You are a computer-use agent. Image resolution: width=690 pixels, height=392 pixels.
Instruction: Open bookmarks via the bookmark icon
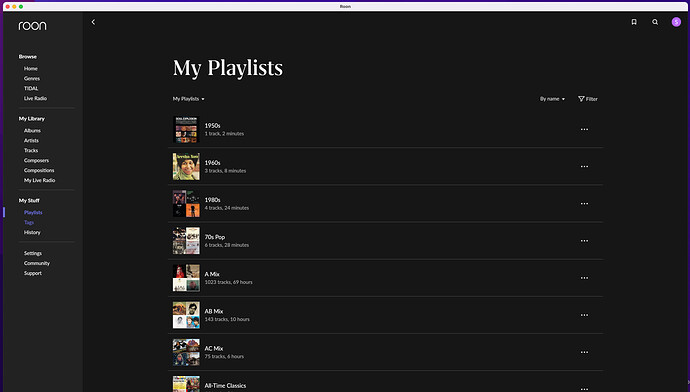pyautogui.click(x=634, y=22)
